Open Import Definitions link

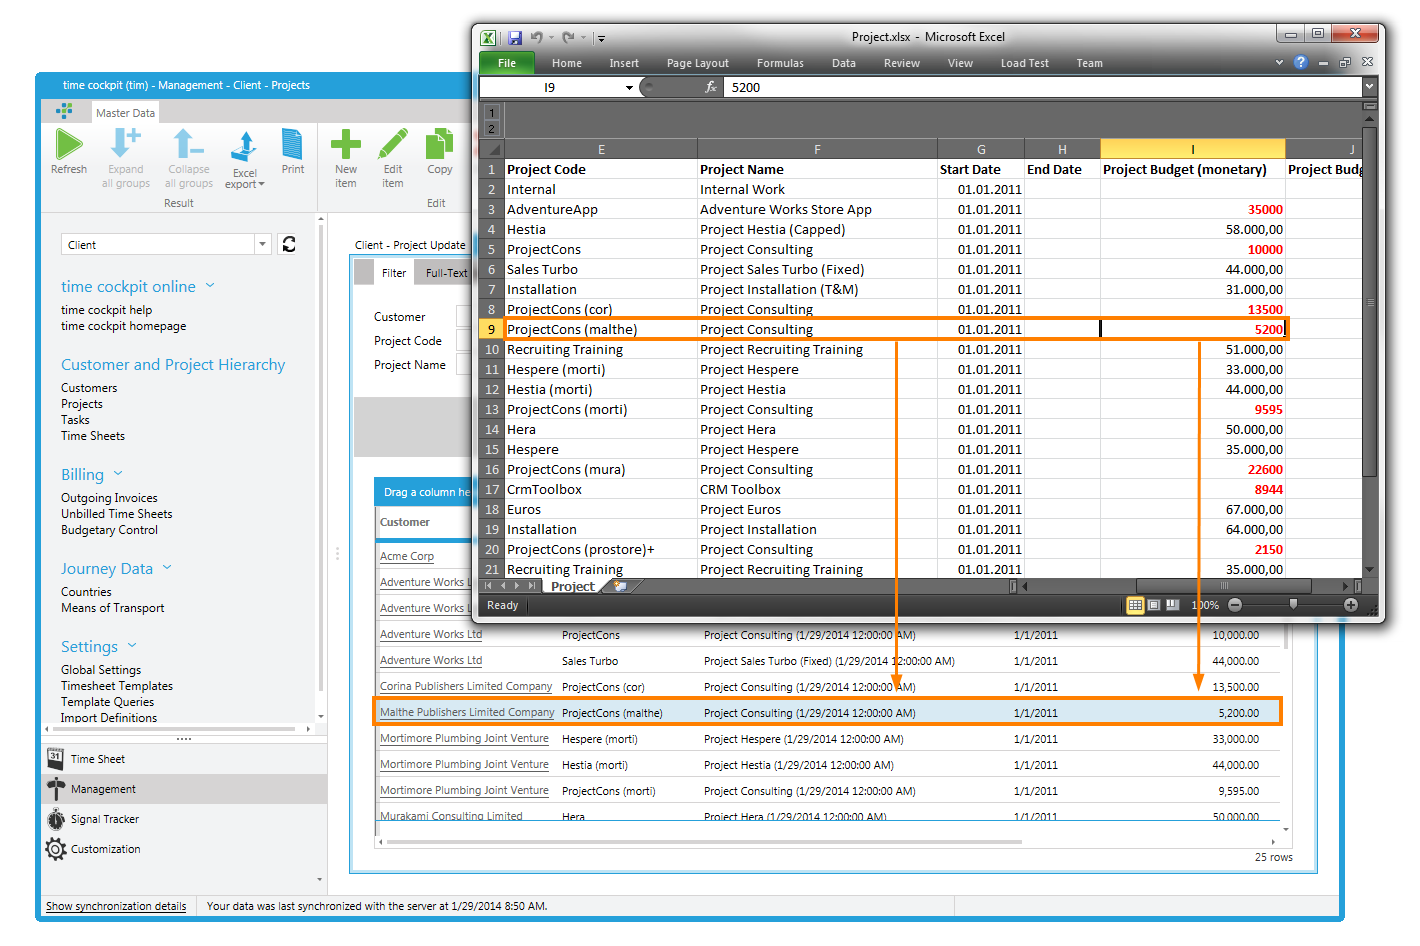click(109, 718)
